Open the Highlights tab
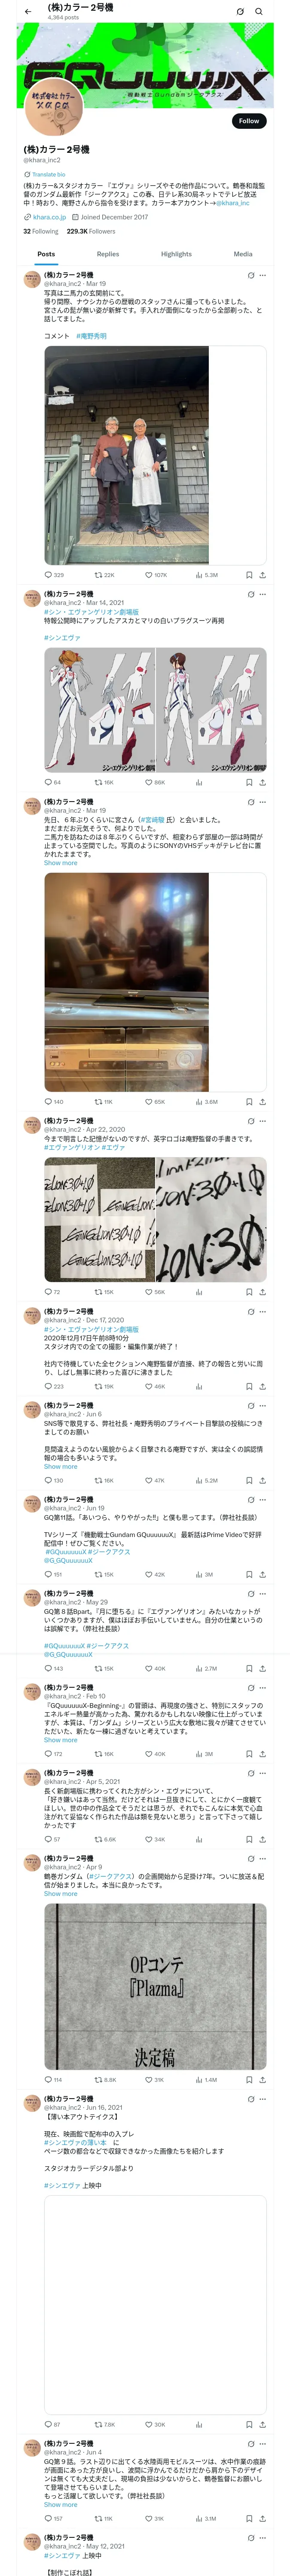Image resolution: width=290 pixels, height=2576 pixels. coord(176,254)
